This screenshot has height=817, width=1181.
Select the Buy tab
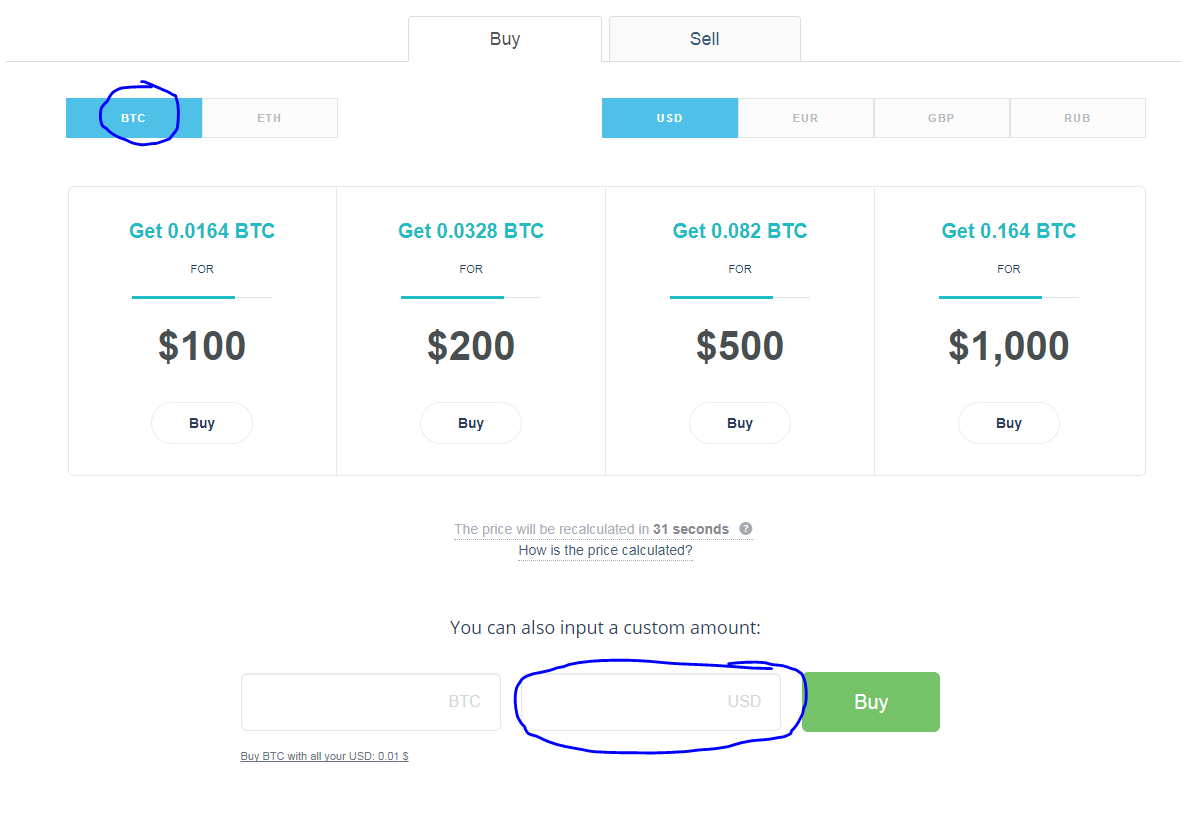(x=505, y=39)
